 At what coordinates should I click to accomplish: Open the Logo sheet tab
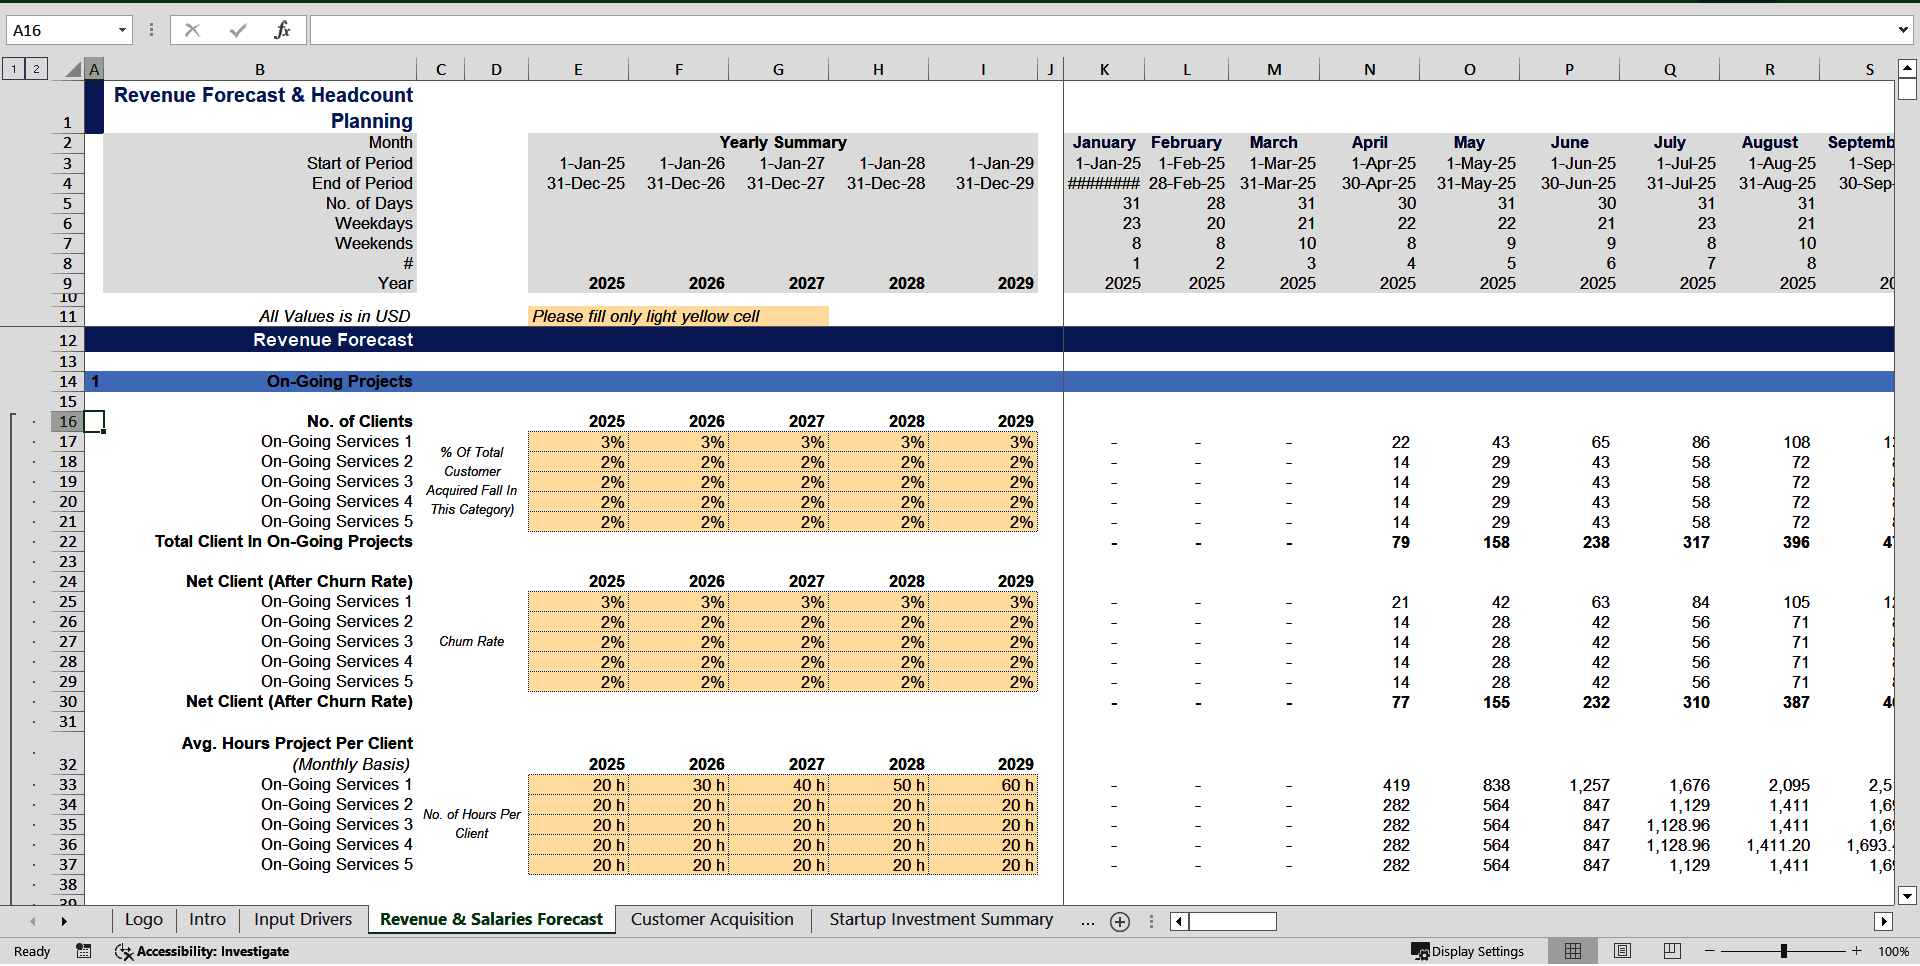(144, 920)
